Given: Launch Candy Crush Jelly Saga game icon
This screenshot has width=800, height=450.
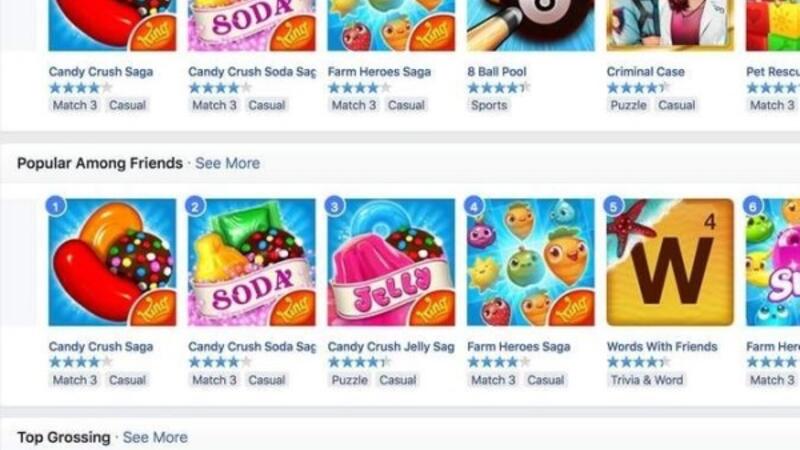Looking at the screenshot, I should point(391,262).
